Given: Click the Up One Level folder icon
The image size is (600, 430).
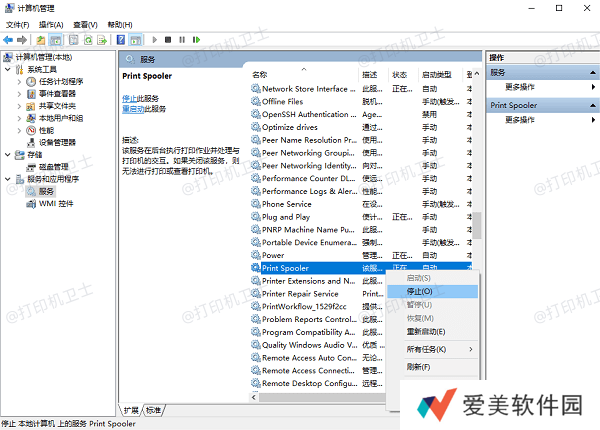Looking at the screenshot, I should [41, 40].
